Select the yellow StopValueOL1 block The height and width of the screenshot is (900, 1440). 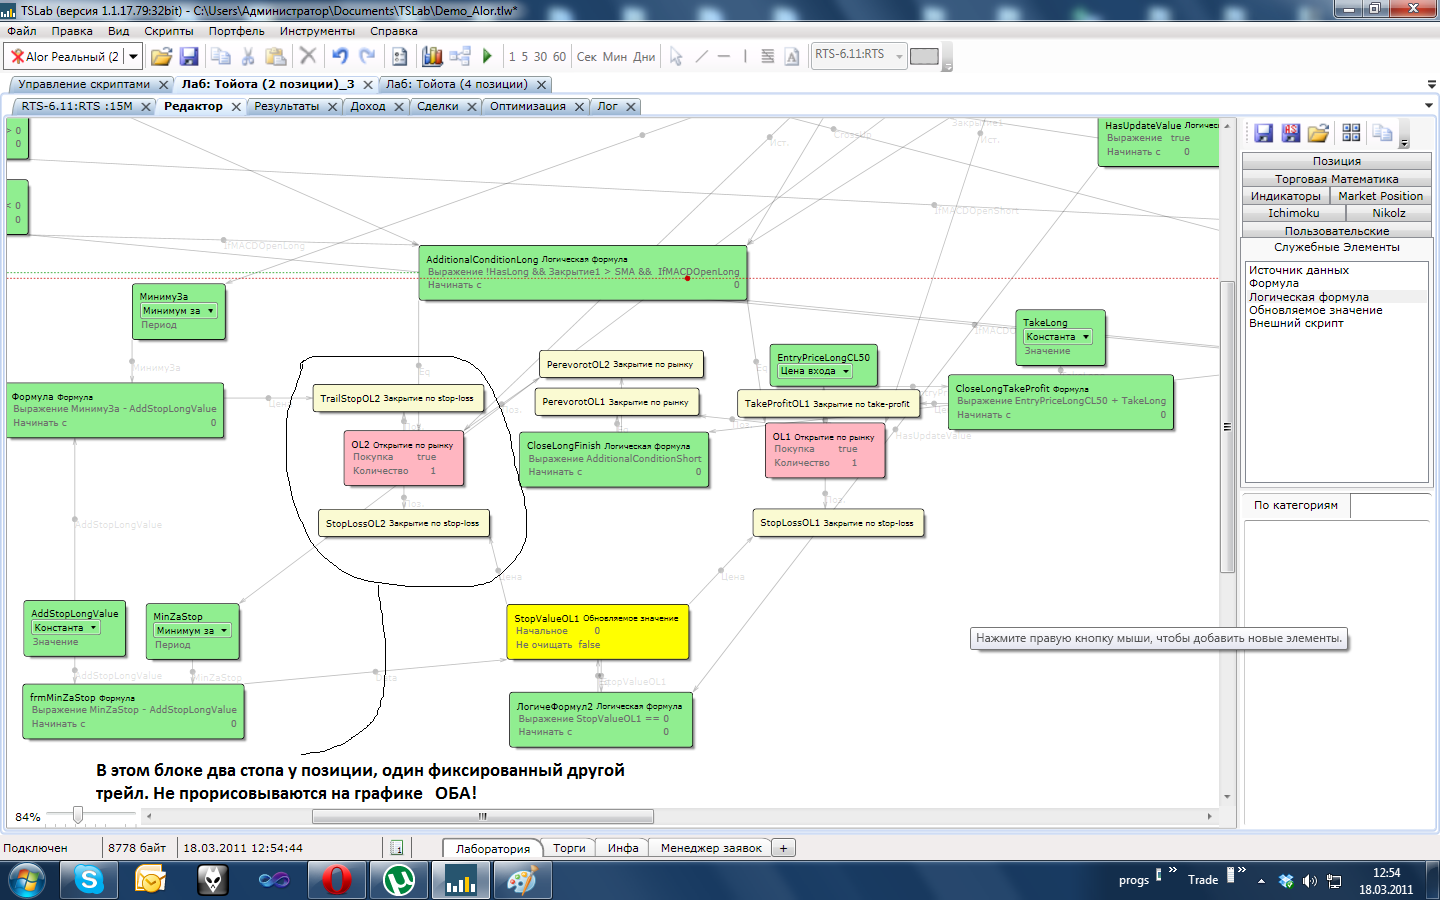coord(598,632)
